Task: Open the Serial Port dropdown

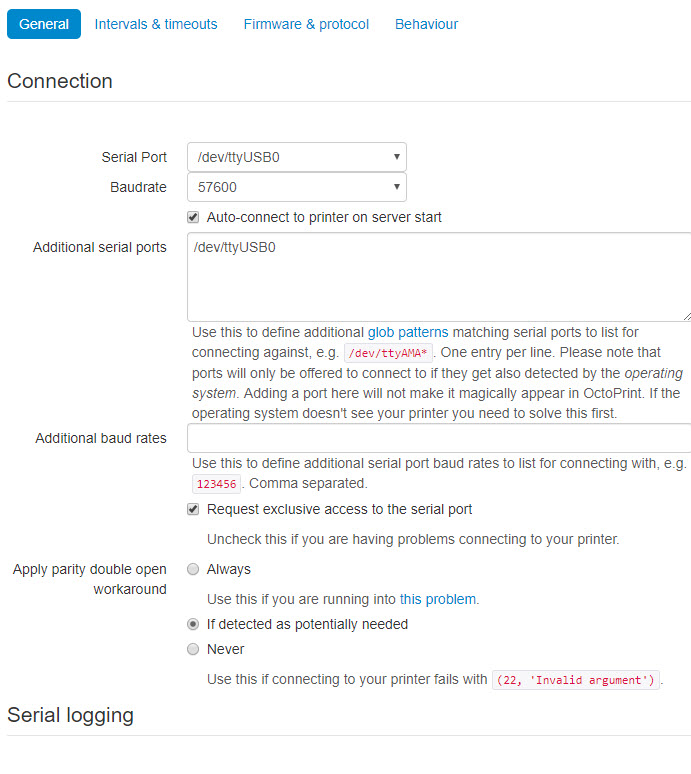Action: coord(297,157)
